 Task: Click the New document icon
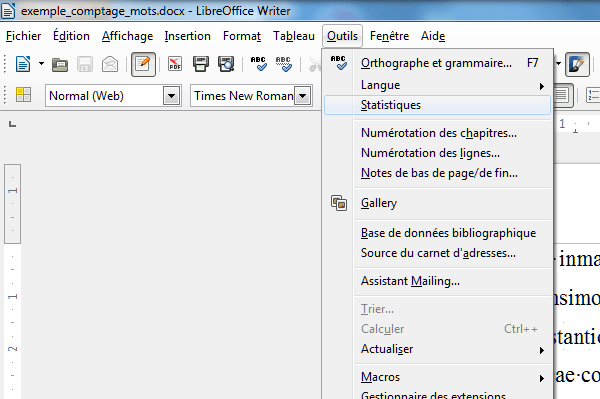coord(23,64)
